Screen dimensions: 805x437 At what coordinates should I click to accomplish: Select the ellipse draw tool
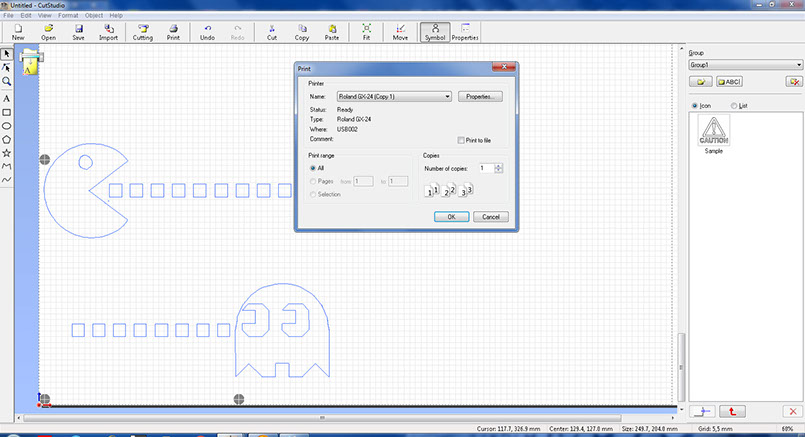pos(7,126)
